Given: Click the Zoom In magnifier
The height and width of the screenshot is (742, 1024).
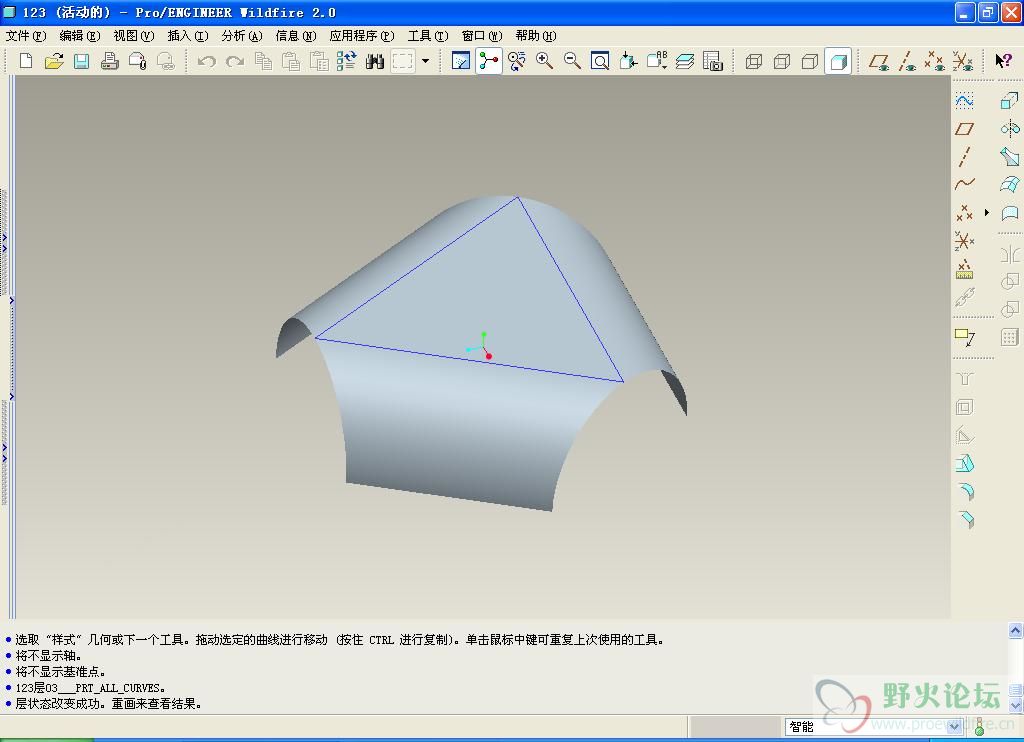Looking at the screenshot, I should point(544,61).
